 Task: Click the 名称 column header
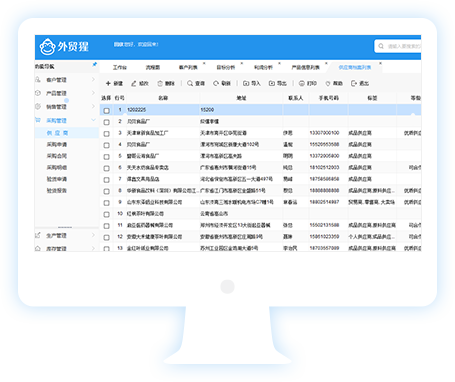click(x=163, y=98)
